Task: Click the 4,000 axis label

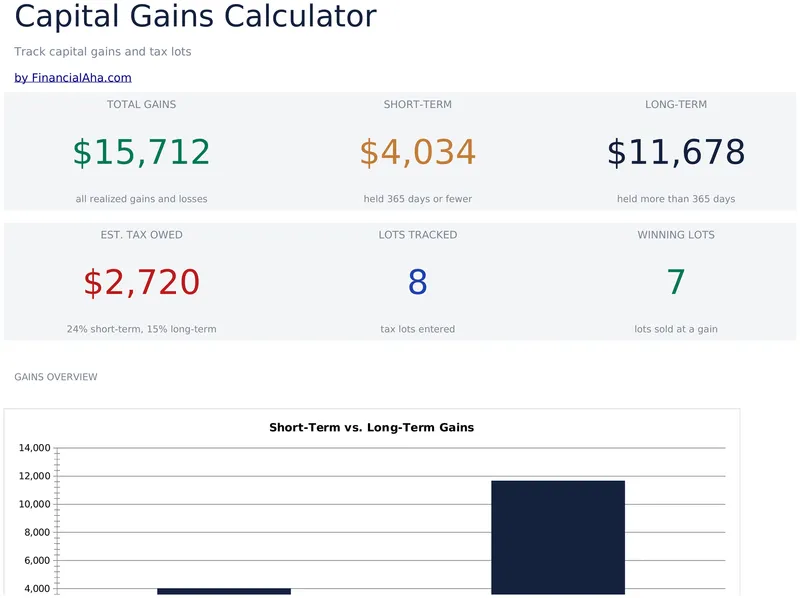Action: (37, 588)
